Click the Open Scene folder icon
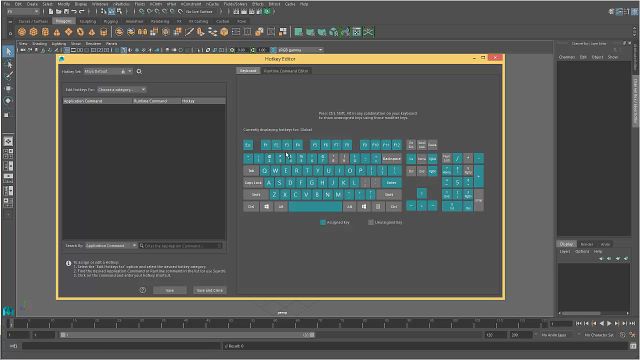This screenshot has width=640, height=360. (x=59, y=11)
